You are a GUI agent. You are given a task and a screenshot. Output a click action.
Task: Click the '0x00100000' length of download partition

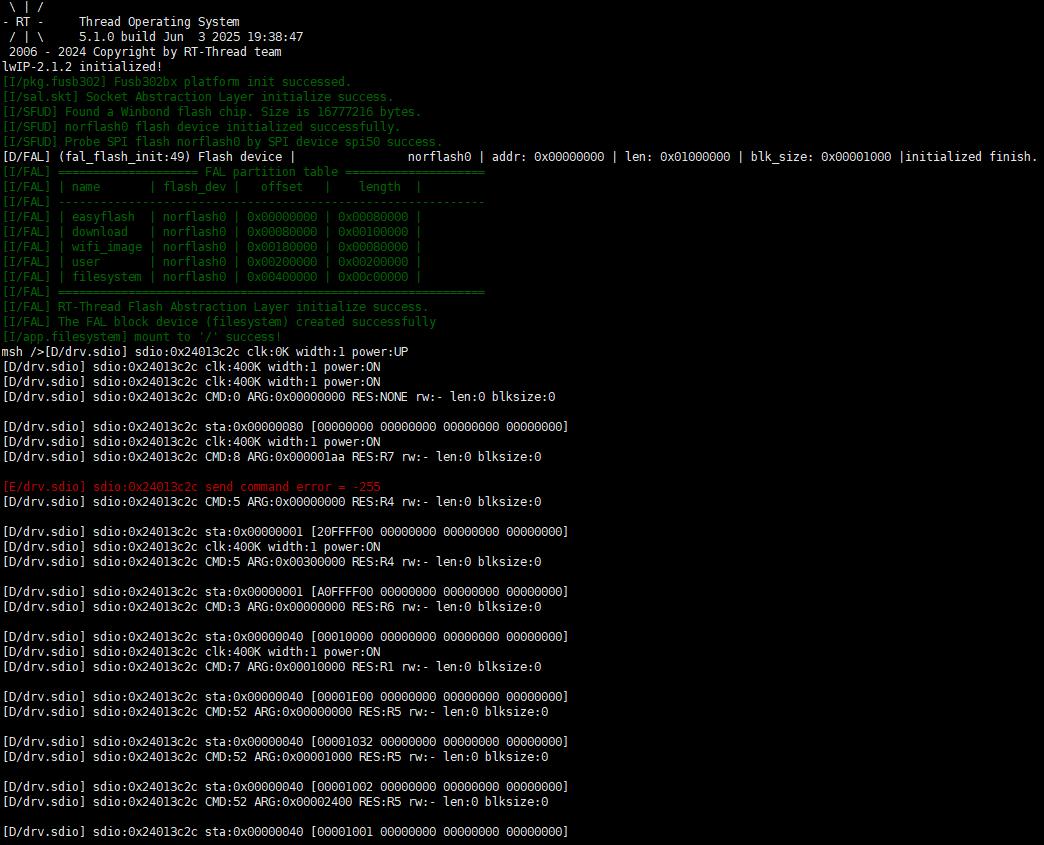click(373, 232)
